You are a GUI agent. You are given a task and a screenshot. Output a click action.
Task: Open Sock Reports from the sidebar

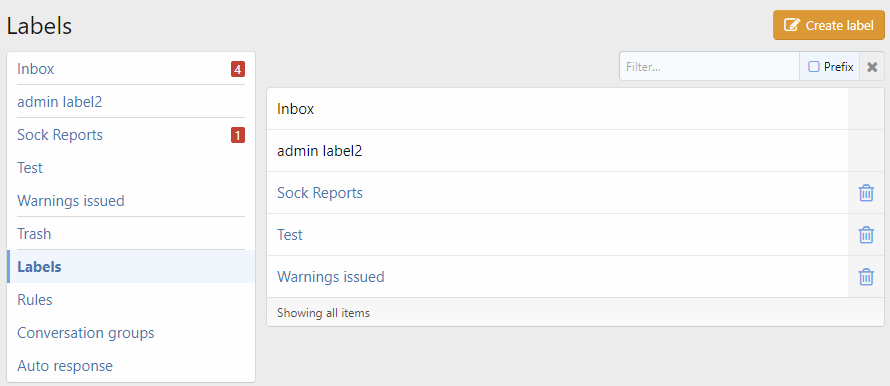[x=60, y=135]
